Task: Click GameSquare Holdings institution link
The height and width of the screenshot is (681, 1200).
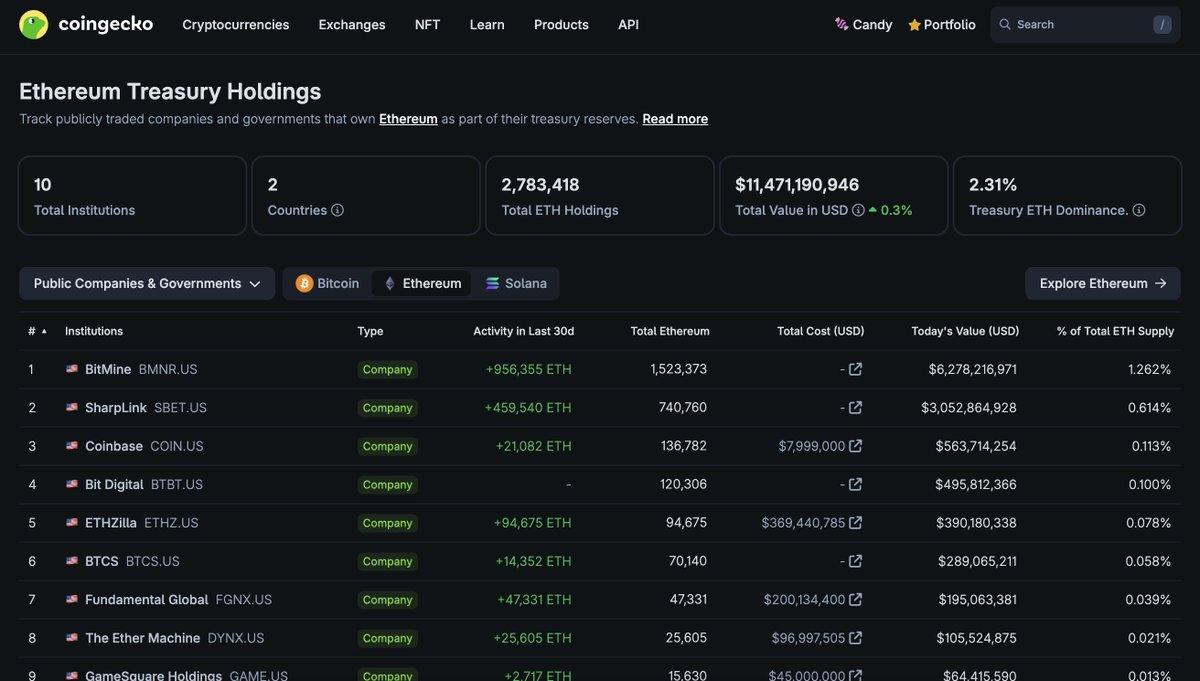Action: tap(153, 675)
